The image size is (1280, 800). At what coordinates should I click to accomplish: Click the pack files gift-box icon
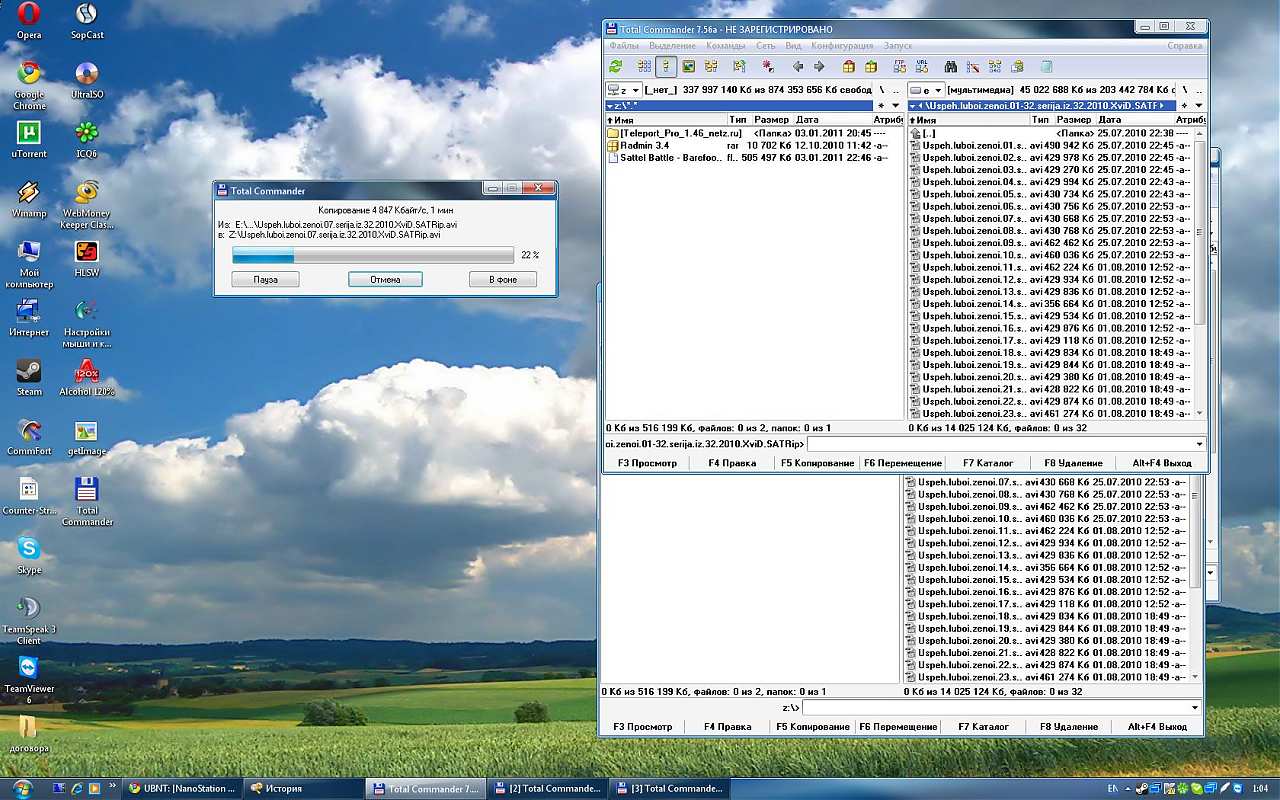tap(848, 67)
